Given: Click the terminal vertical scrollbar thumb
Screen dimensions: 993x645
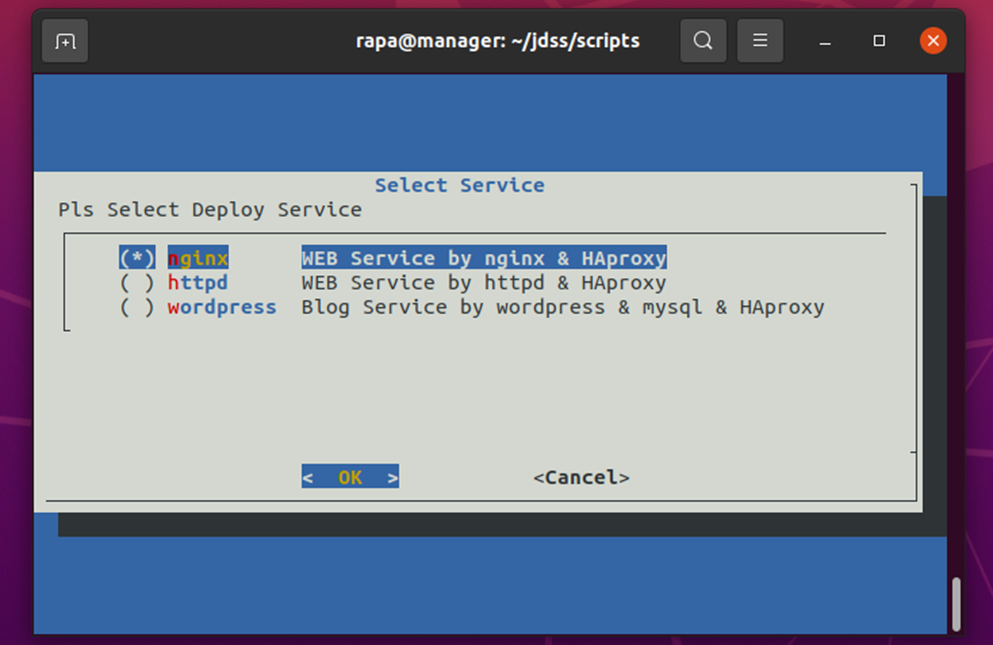Looking at the screenshot, I should click(x=956, y=604).
